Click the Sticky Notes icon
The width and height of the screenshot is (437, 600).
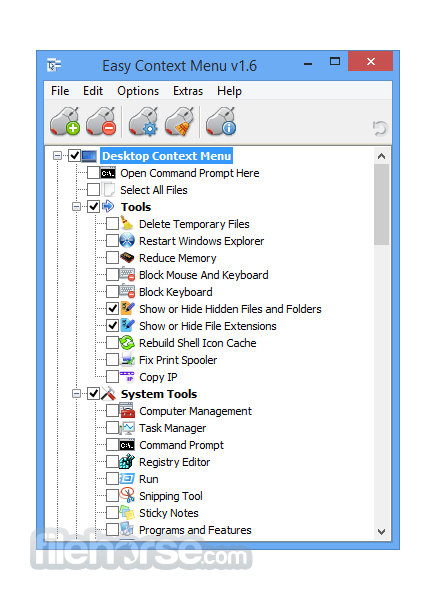(127, 512)
